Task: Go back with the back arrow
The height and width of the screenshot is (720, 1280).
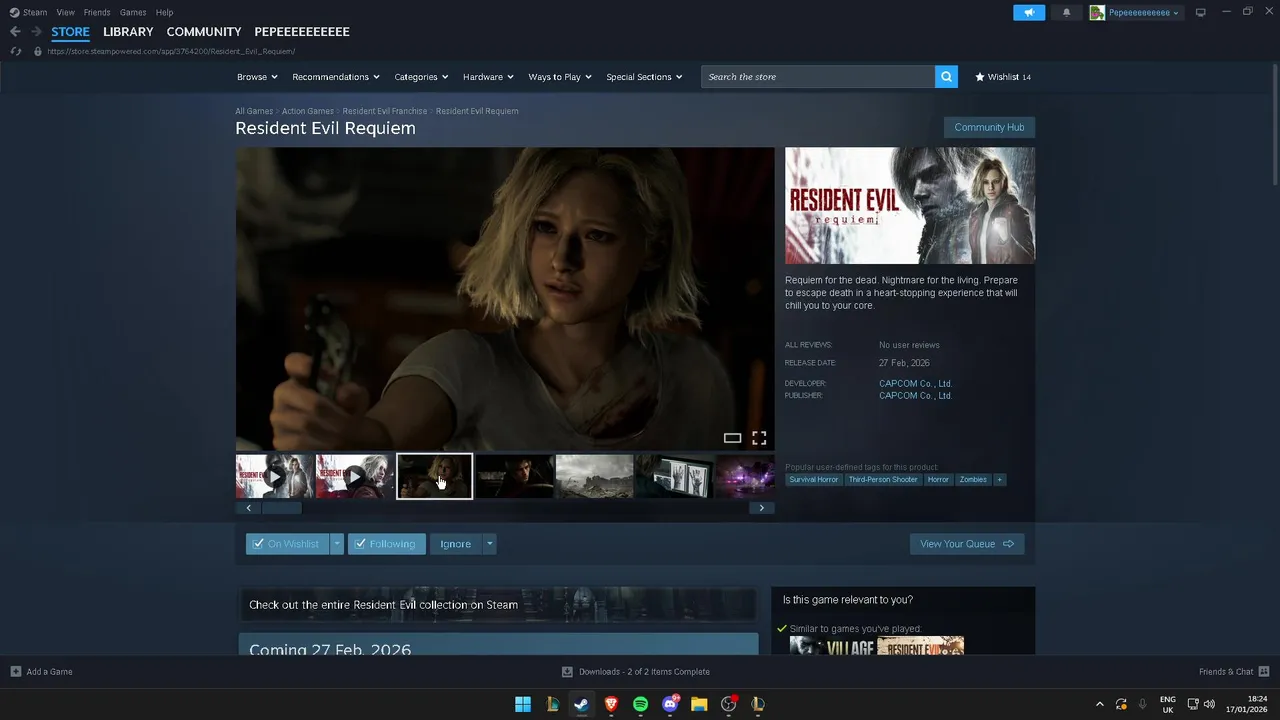Action: [15, 32]
